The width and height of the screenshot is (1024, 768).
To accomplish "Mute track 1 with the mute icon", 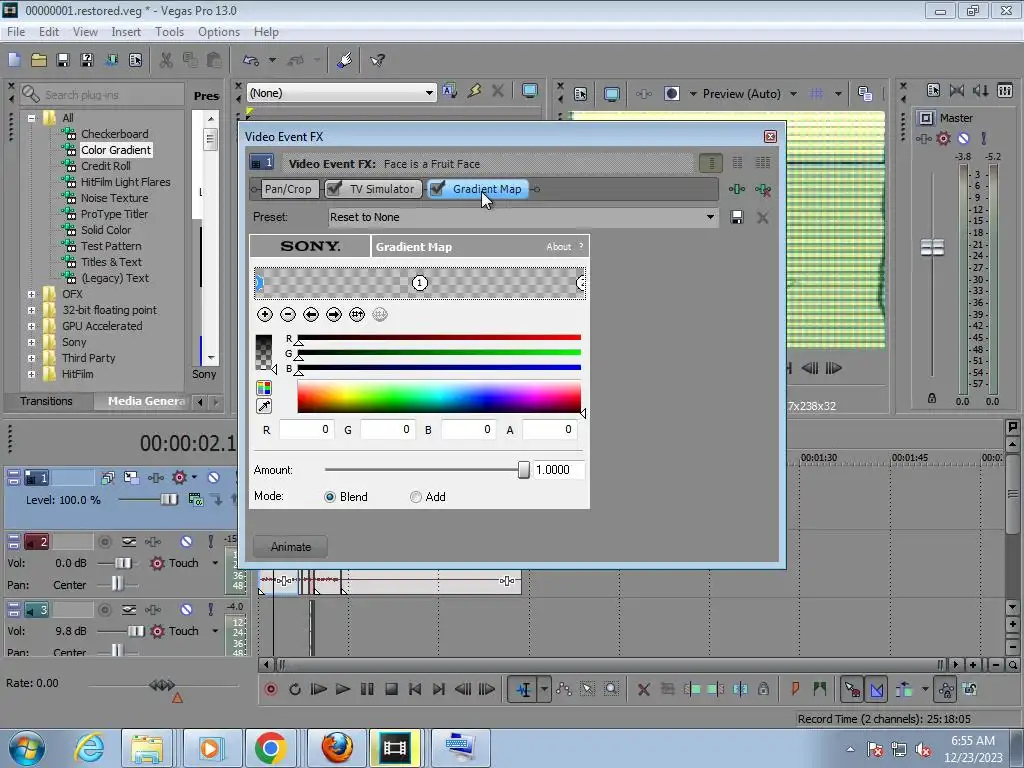I will pos(213,477).
